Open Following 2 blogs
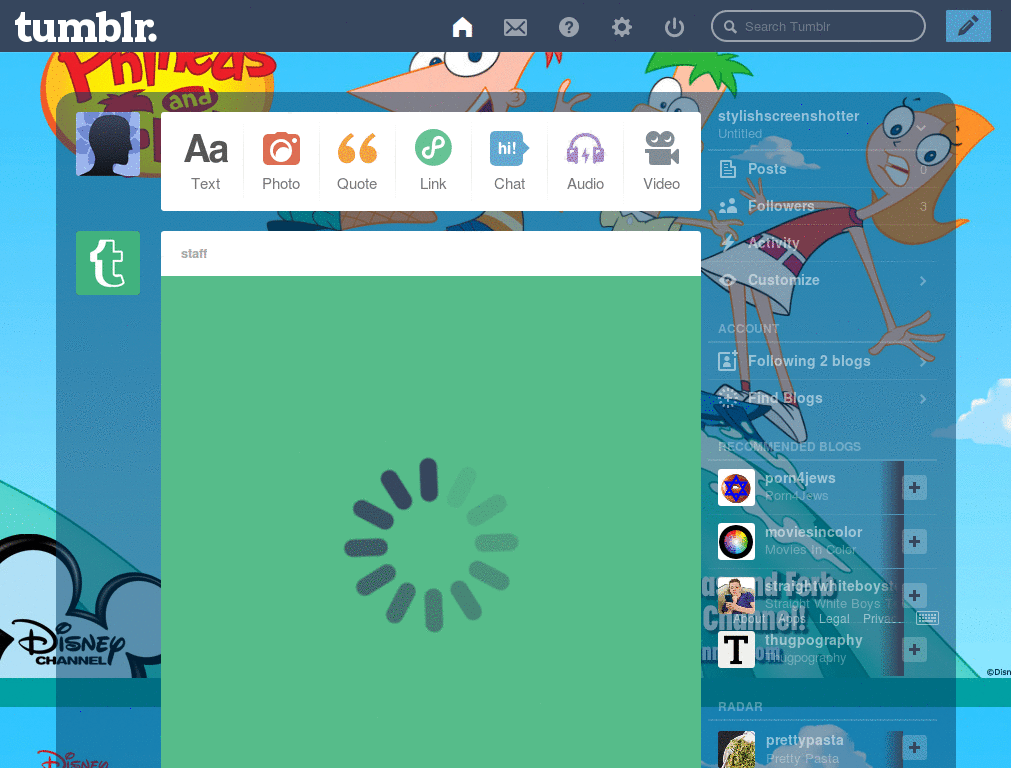1024x768 pixels. point(823,361)
